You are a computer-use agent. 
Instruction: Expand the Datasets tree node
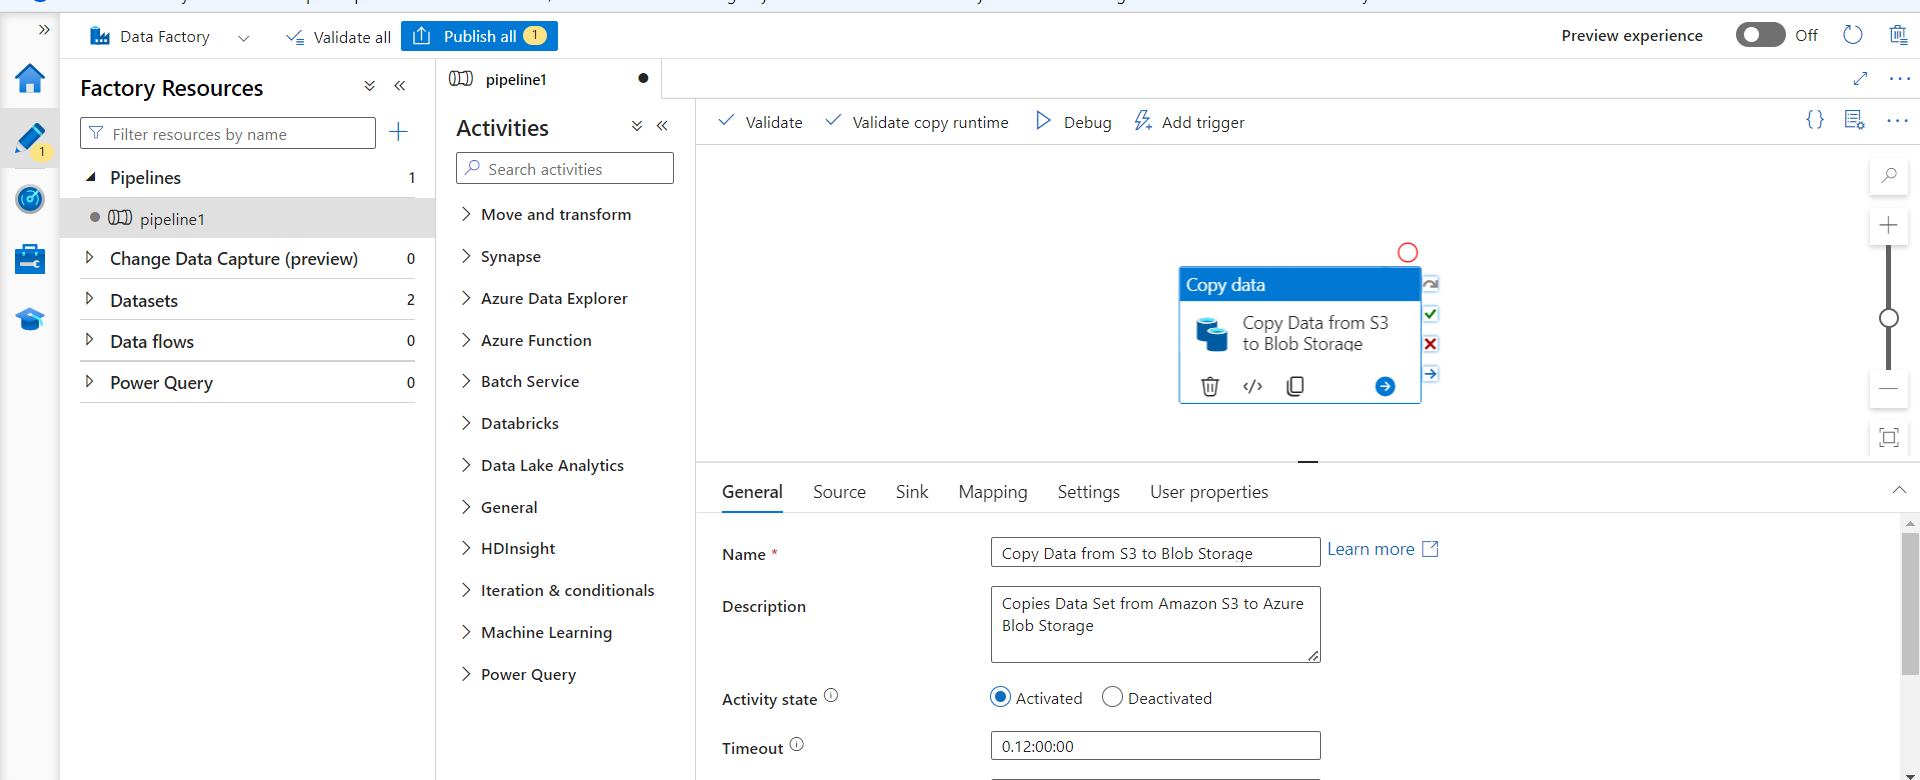pyautogui.click(x=90, y=299)
